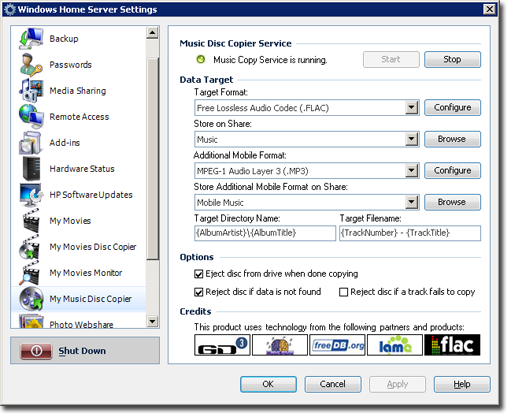Open Media Sharing settings page
The height and width of the screenshot is (416, 510).
tap(79, 91)
